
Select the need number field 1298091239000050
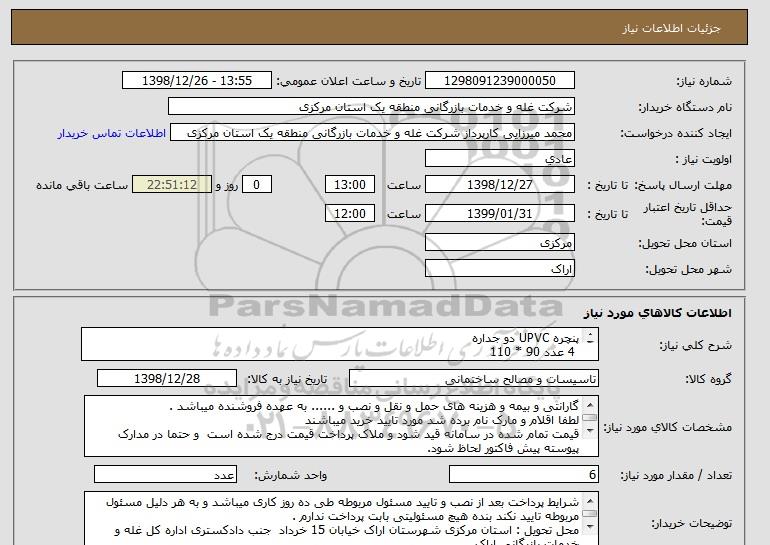[x=499, y=81]
